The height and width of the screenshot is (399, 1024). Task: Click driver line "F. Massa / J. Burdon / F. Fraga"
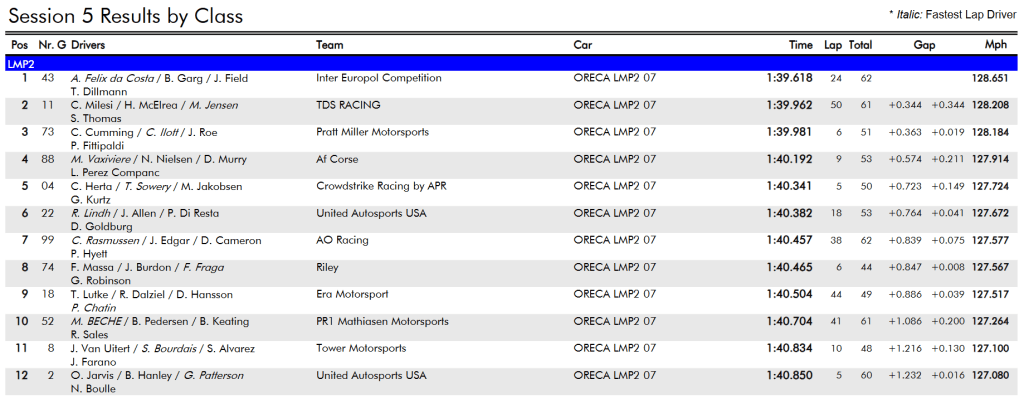[148, 268]
